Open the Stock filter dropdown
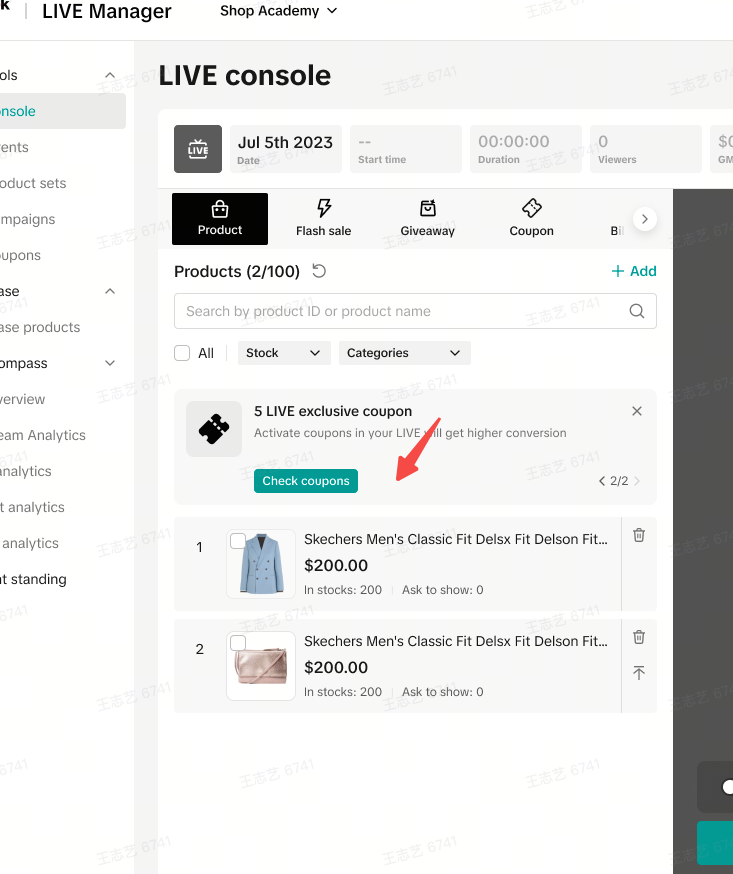The height and width of the screenshot is (874, 733). (284, 353)
